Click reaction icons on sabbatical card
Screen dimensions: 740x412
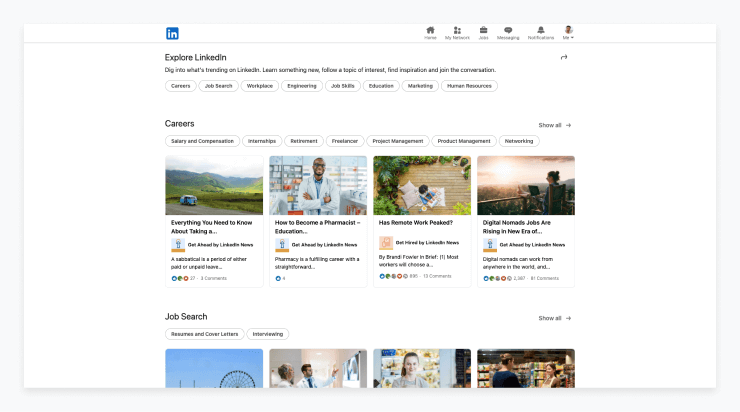tap(180, 278)
